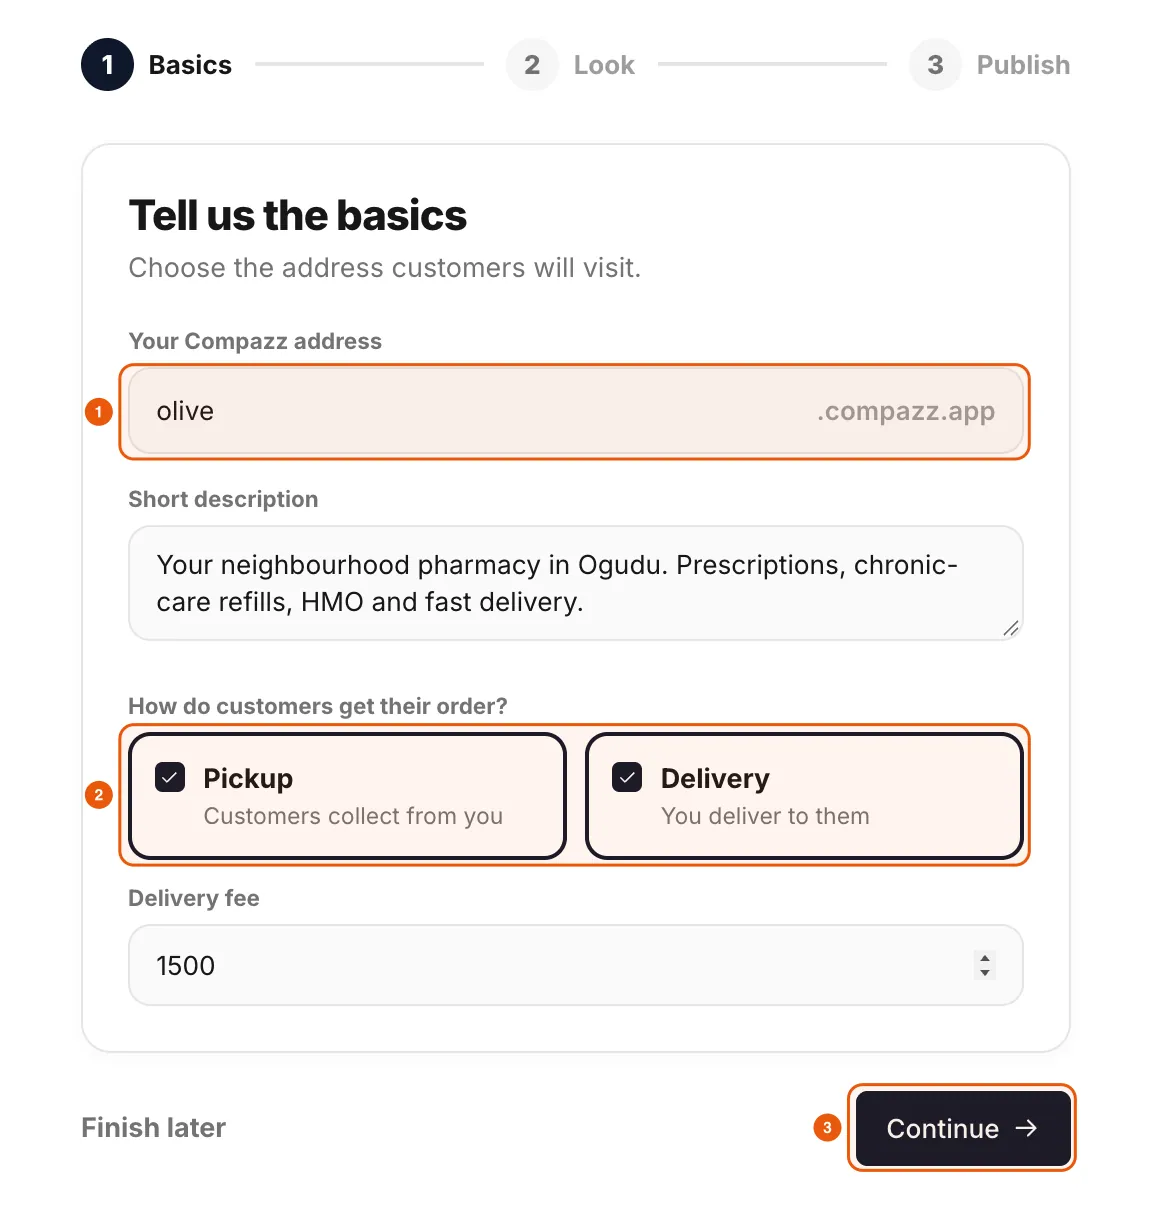Grab the description textarea resize handle
The image size is (1152, 1210).
point(1011,628)
